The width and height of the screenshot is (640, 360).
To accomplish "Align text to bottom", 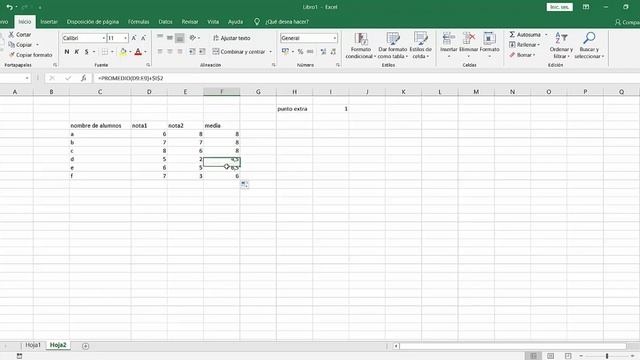I will coord(180,38).
